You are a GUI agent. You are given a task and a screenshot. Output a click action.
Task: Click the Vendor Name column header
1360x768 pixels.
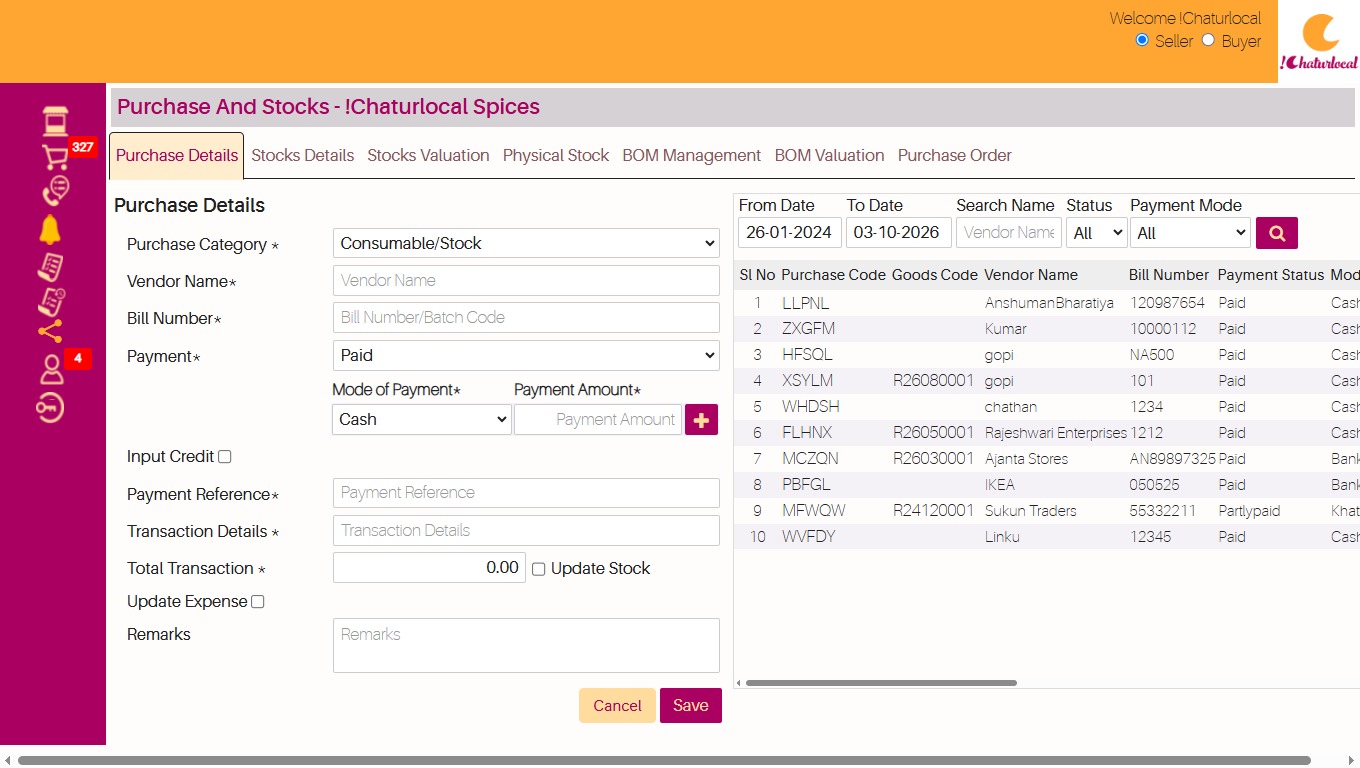click(x=1031, y=275)
